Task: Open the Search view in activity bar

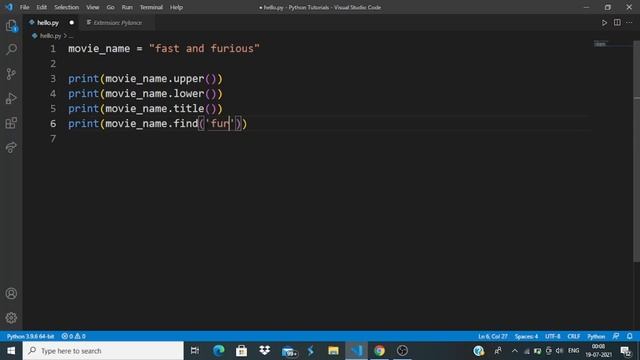Action: 11,49
